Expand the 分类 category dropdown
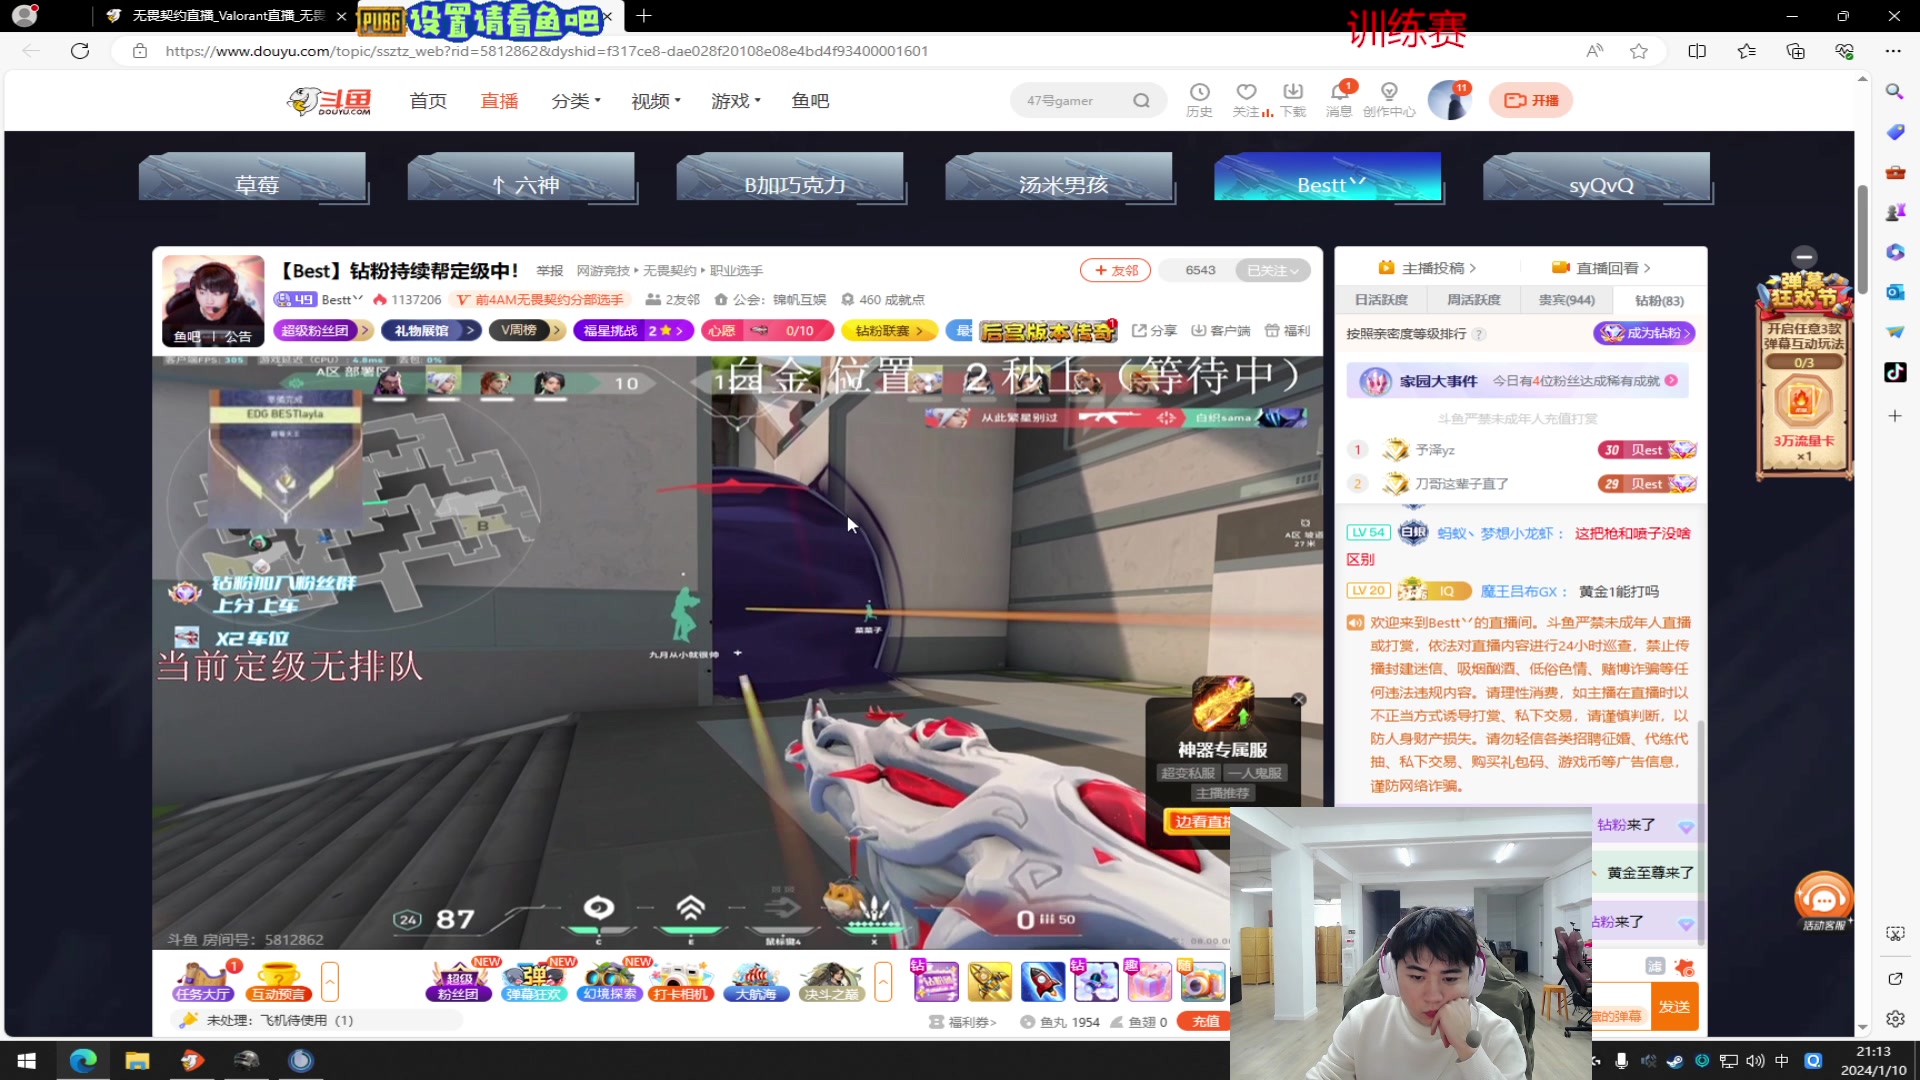Image resolution: width=1920 pixels, height=1080 pixels. coord(576,100)
